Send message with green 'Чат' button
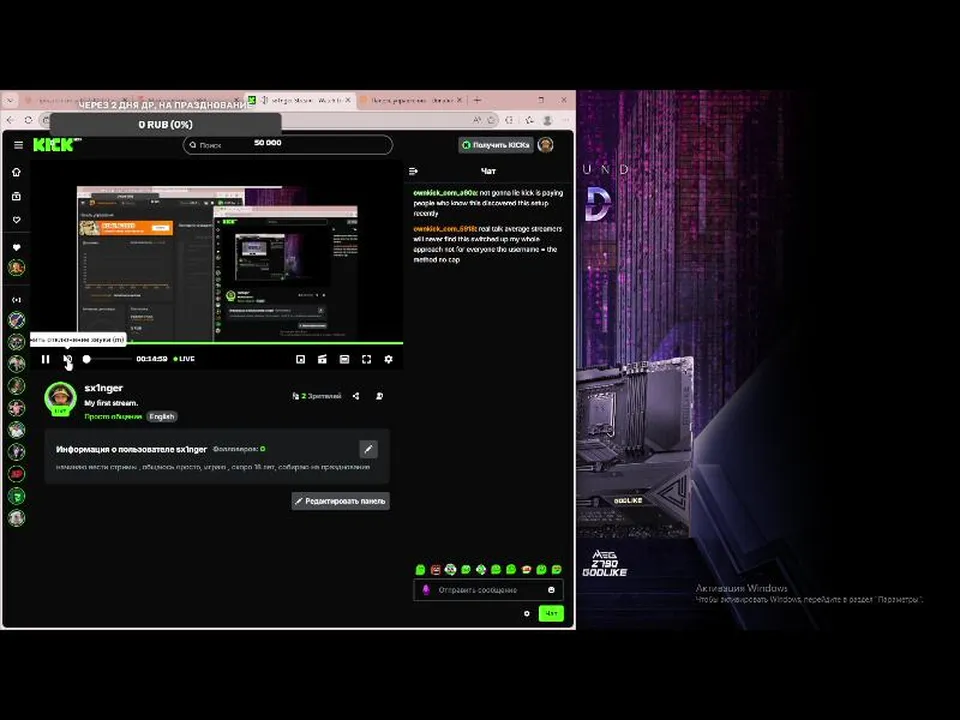Screen dimensions: 960x720 (551, 613)
